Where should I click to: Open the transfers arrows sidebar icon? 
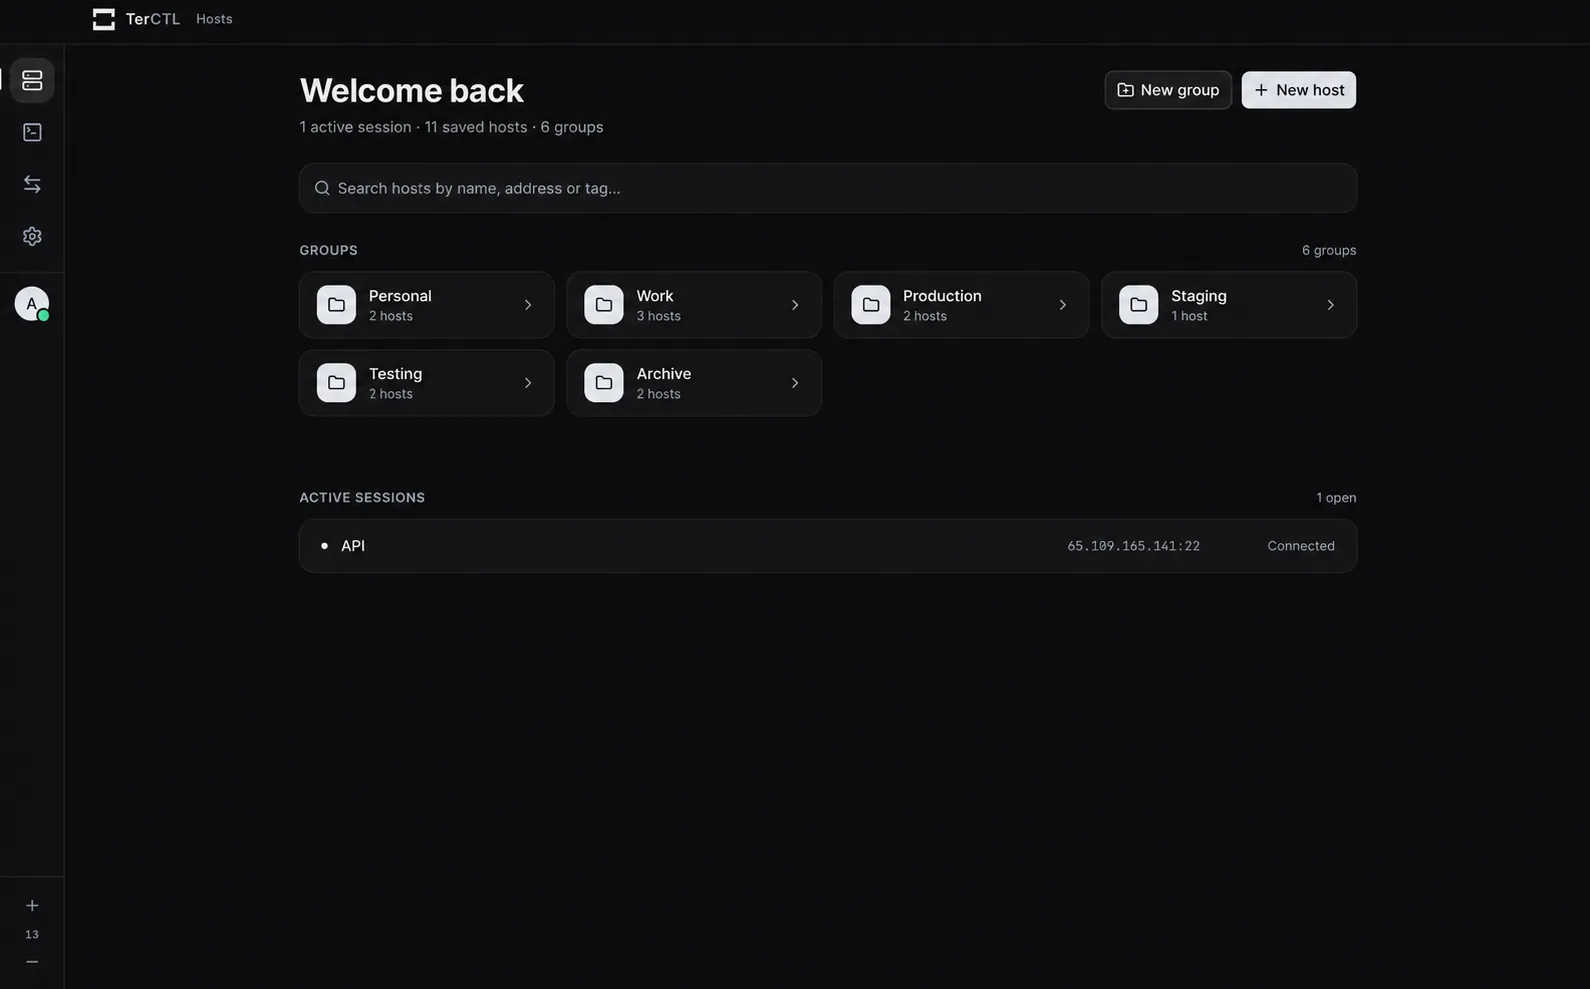(32, 184)
